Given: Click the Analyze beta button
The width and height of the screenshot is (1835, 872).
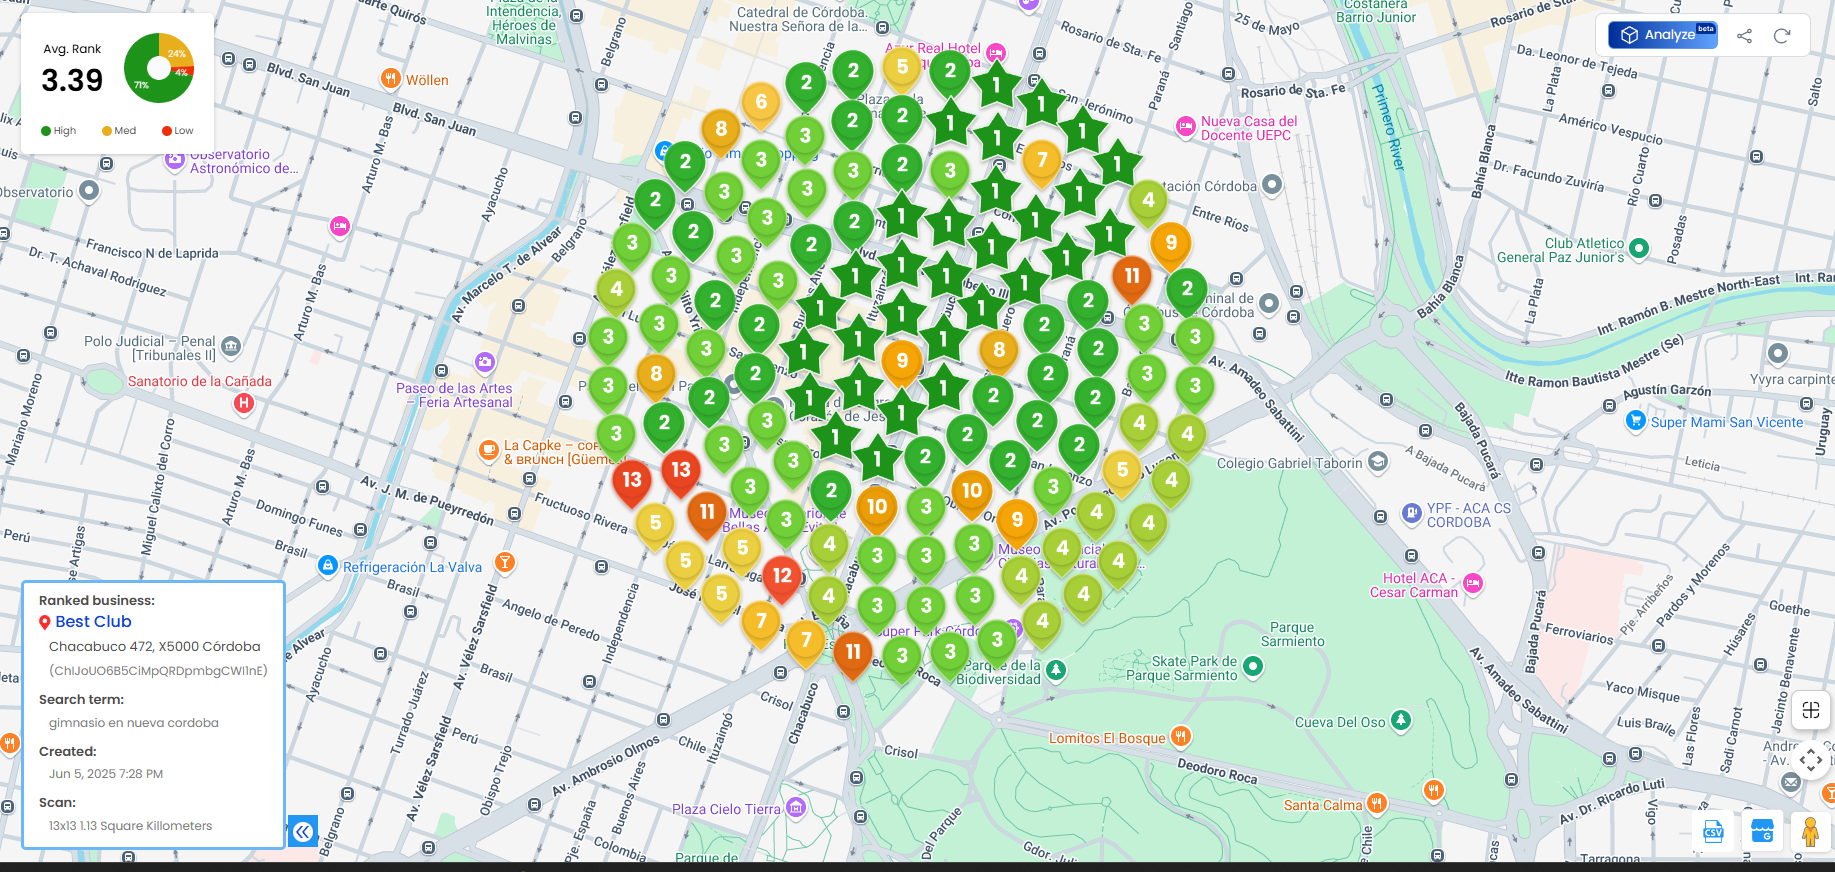Looking at the screenshot, I should click(1662, 35).
